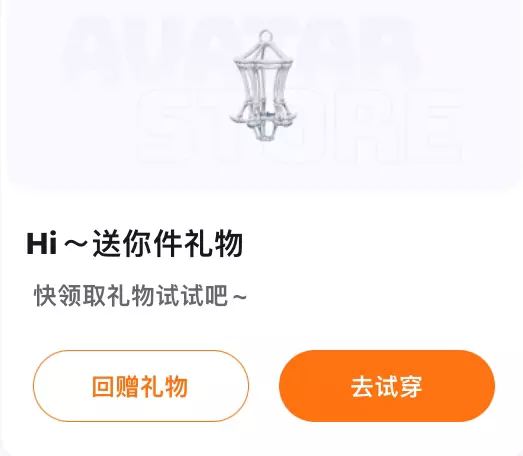Click the faded AVATAR watermark text
This screenshot has height=456, width=523.
(240, 50)
